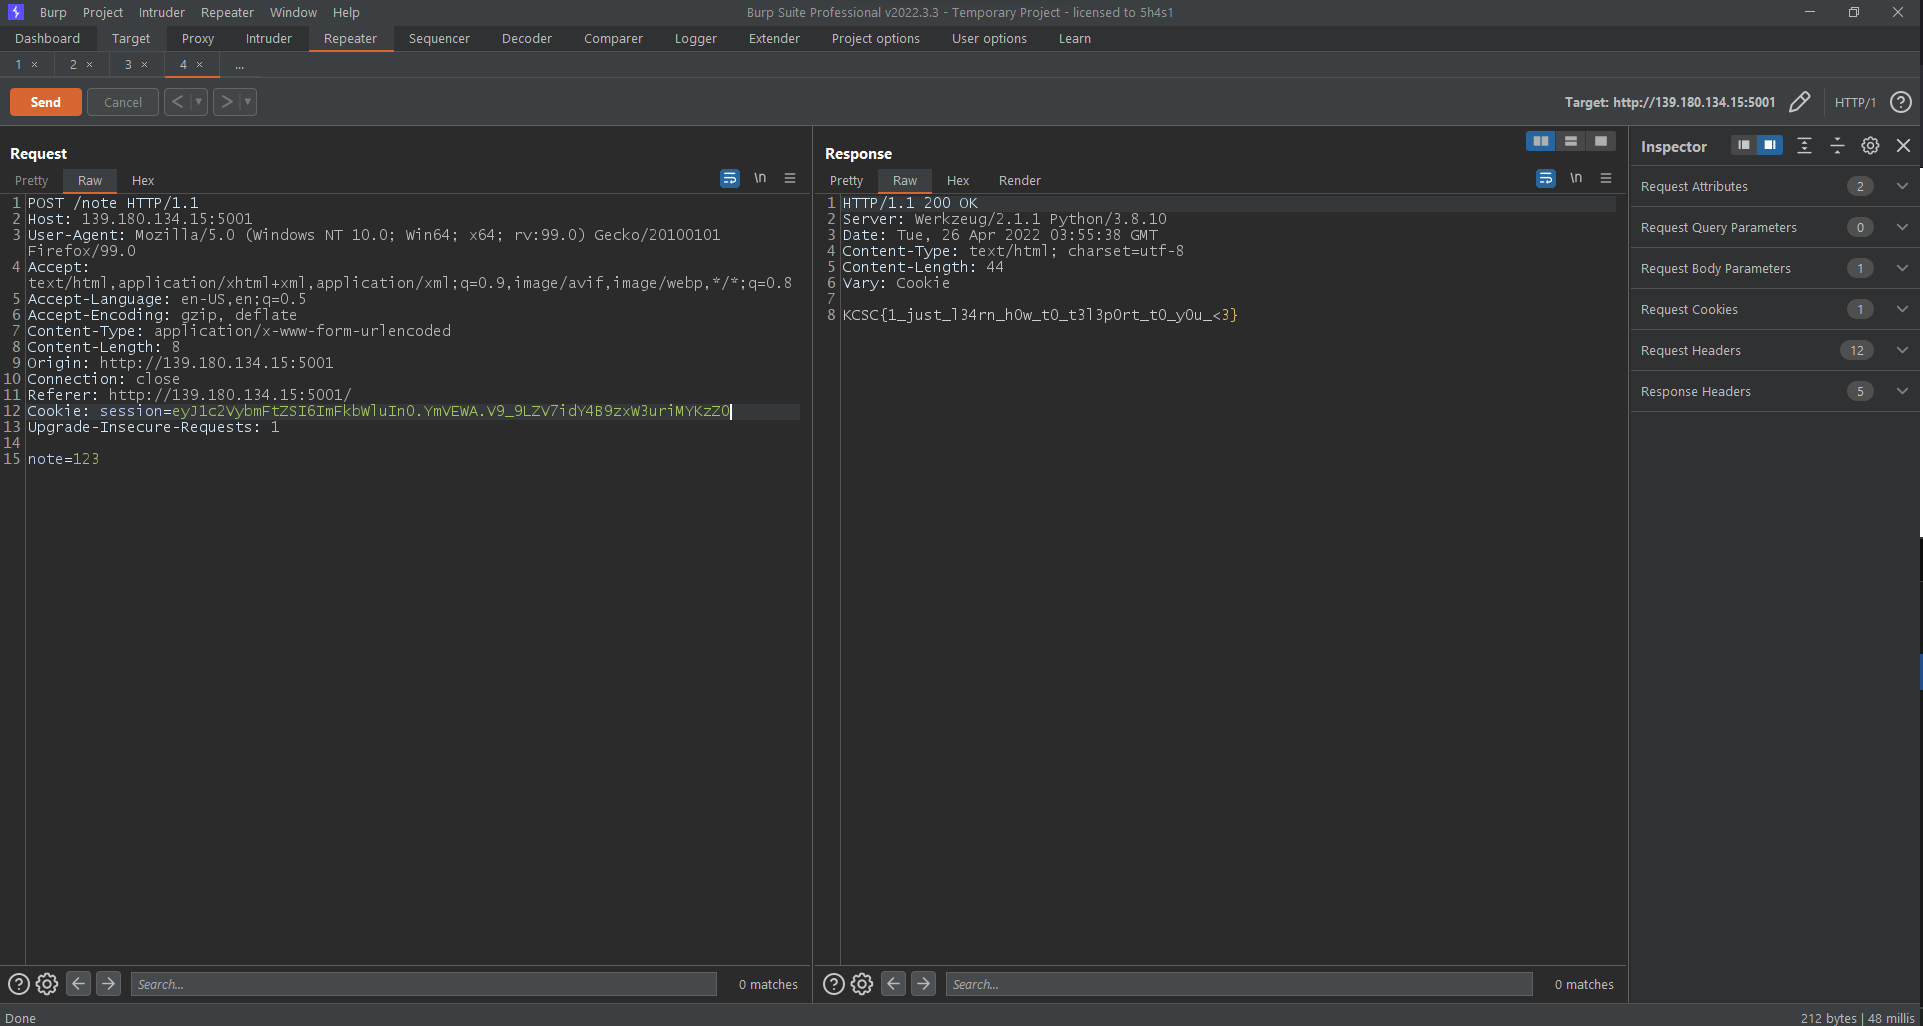The height and width of the screenshot is (1026, 1923).
Task: Expand all Inspector sections icon
Action: (1804, 146)
